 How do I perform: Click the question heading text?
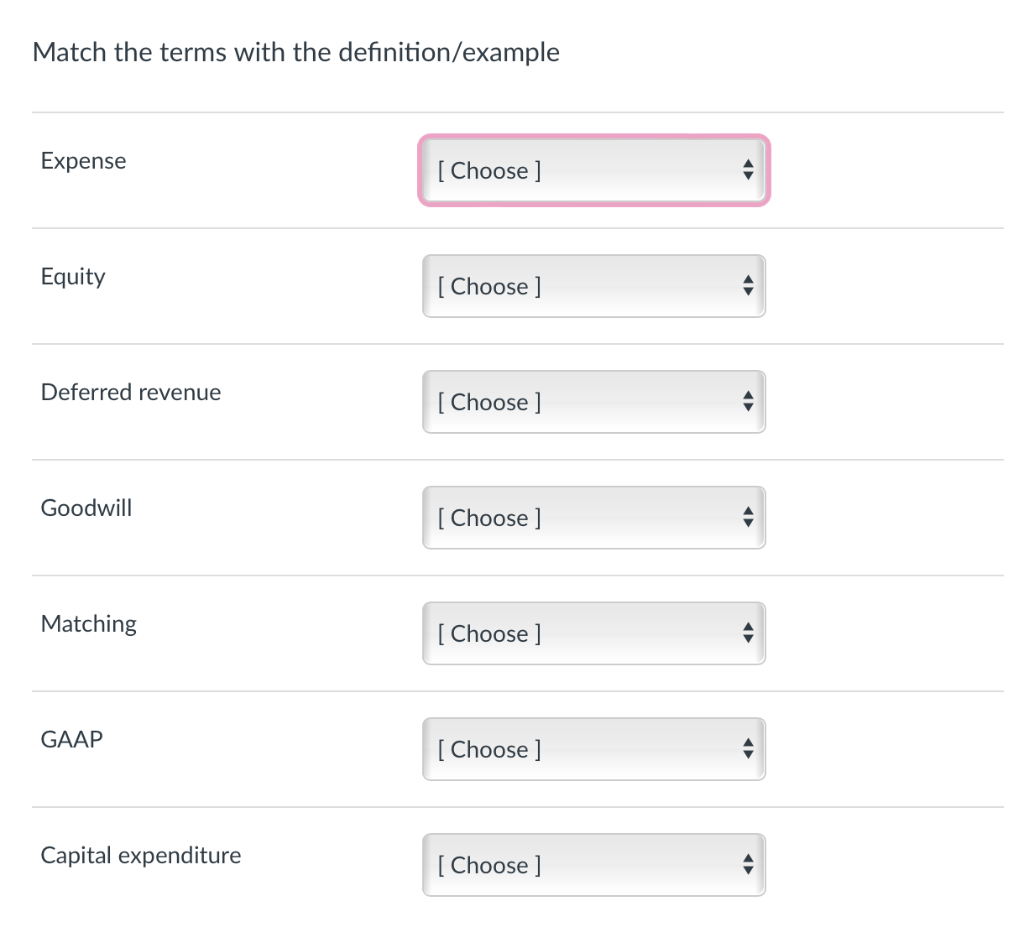point(296,52)
